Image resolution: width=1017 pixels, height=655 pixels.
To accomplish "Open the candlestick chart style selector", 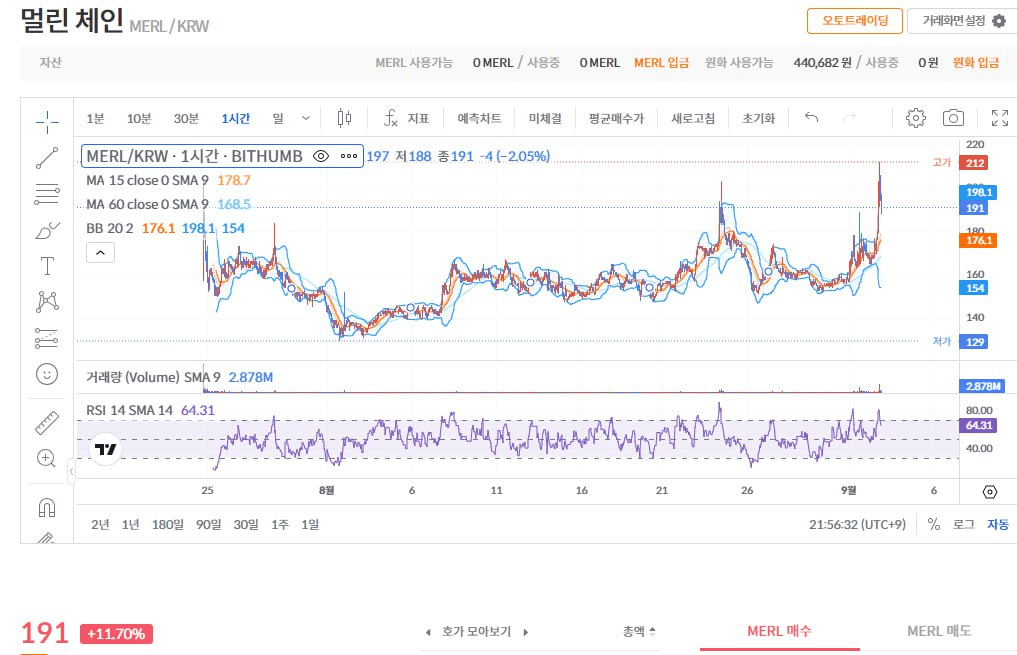I will tap(344, 118).
